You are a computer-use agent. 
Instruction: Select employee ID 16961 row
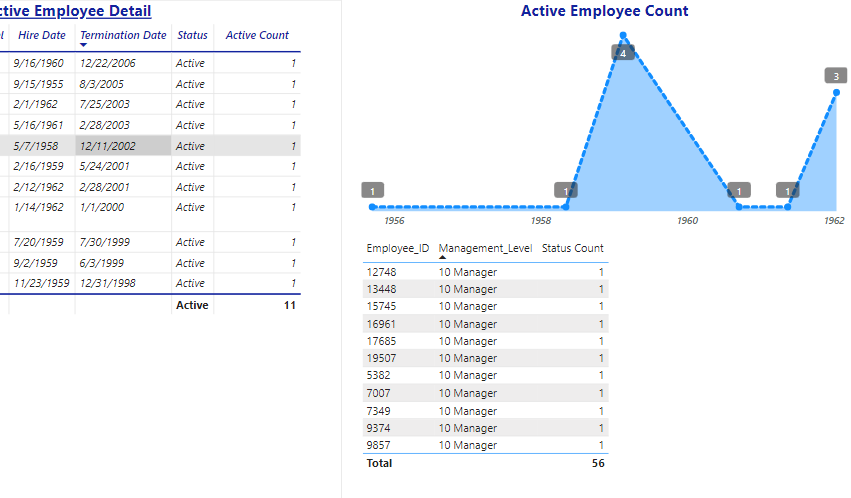[486, 324]
